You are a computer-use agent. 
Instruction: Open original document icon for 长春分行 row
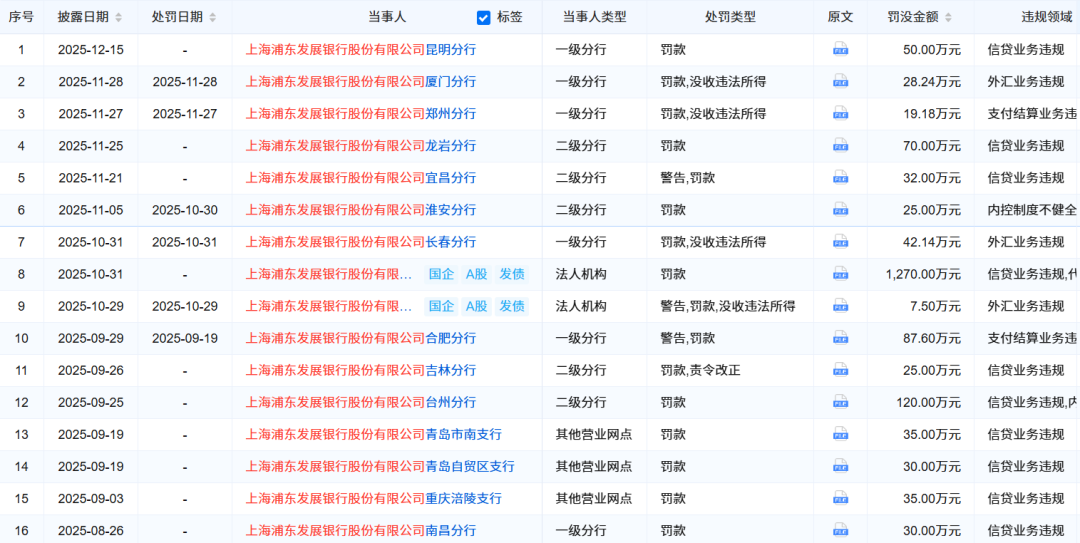click(840, 242)
